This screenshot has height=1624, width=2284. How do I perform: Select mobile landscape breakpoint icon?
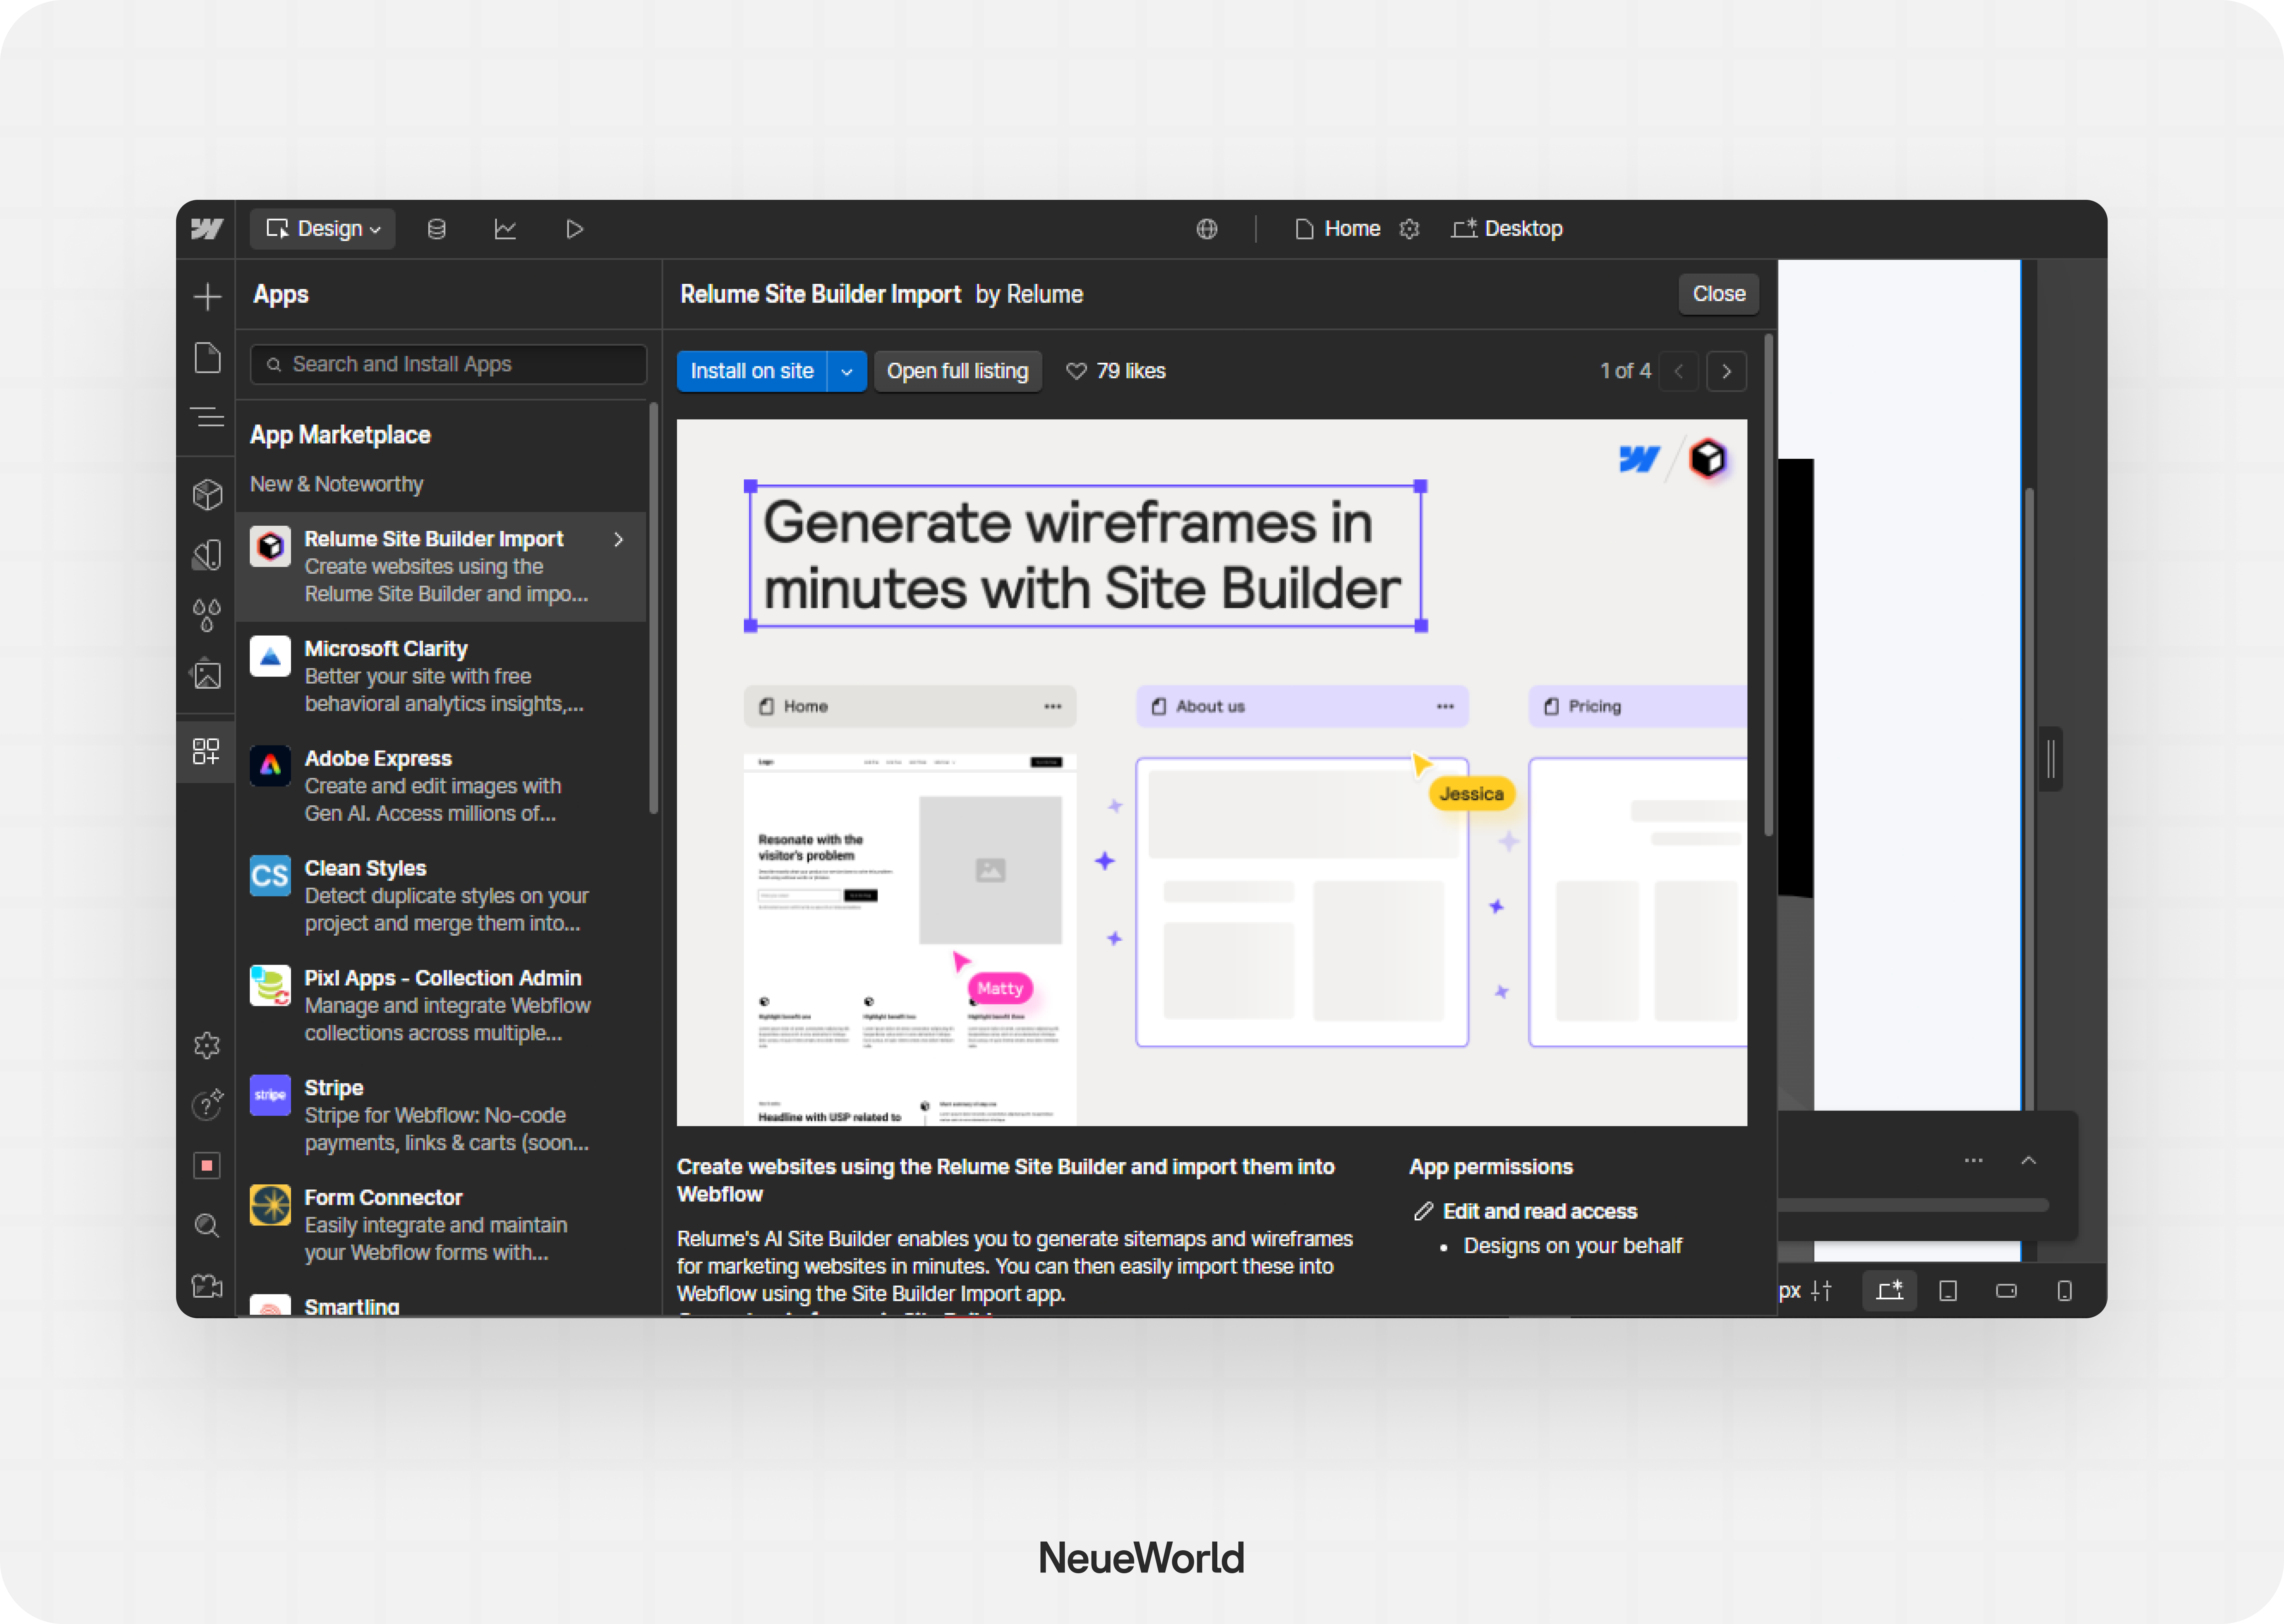pos(2006,1291)
